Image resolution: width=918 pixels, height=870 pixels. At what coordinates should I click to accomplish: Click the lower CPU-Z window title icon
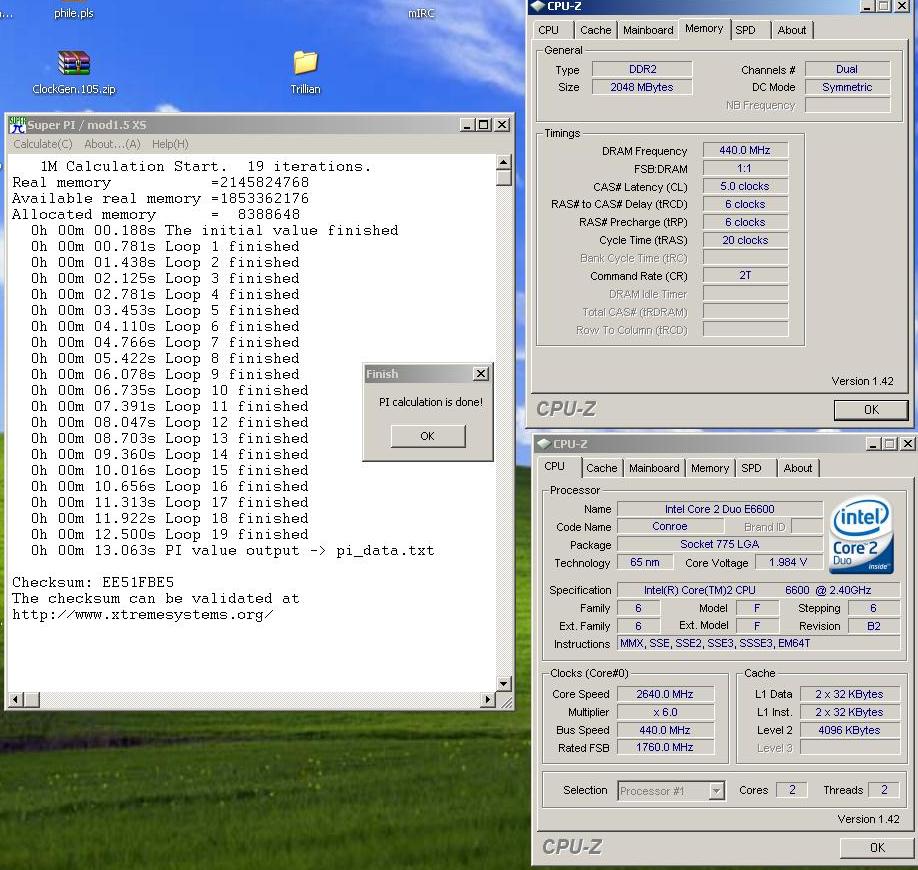click(544, 444)
